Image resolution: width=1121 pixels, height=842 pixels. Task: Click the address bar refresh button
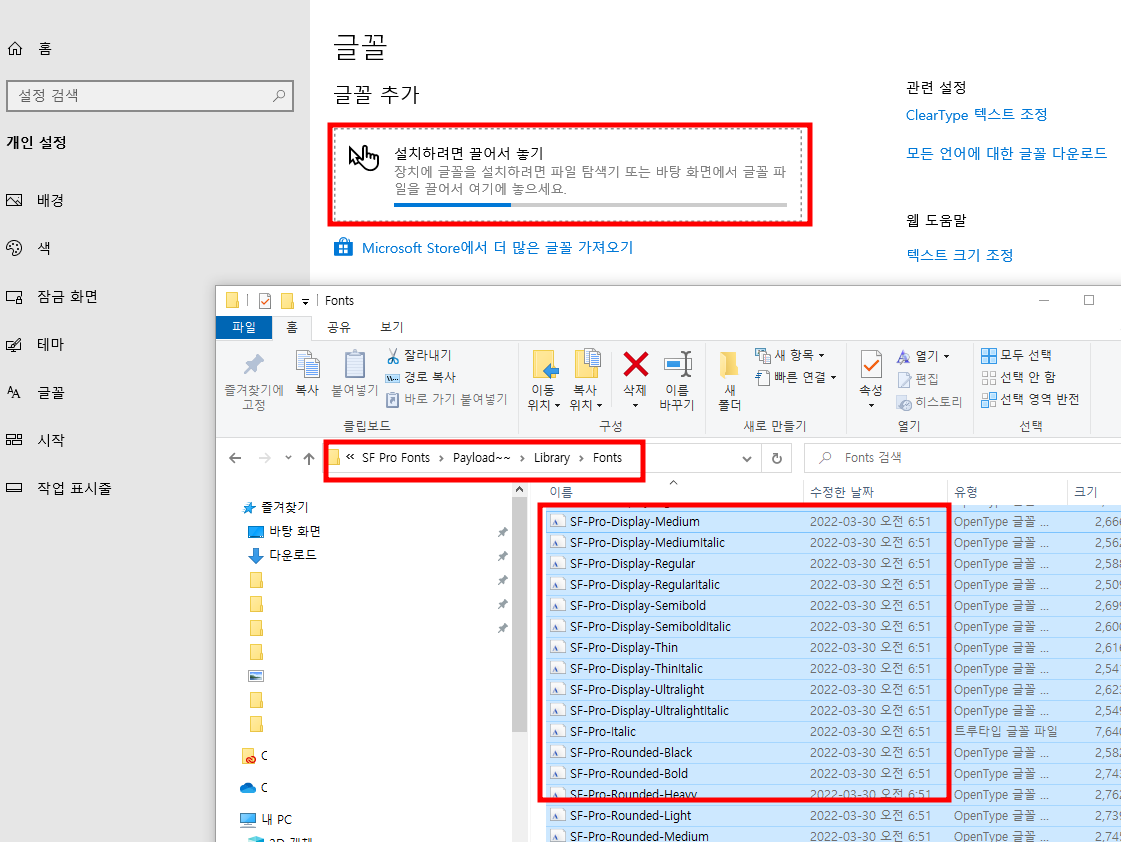click(x=776, y=458)
